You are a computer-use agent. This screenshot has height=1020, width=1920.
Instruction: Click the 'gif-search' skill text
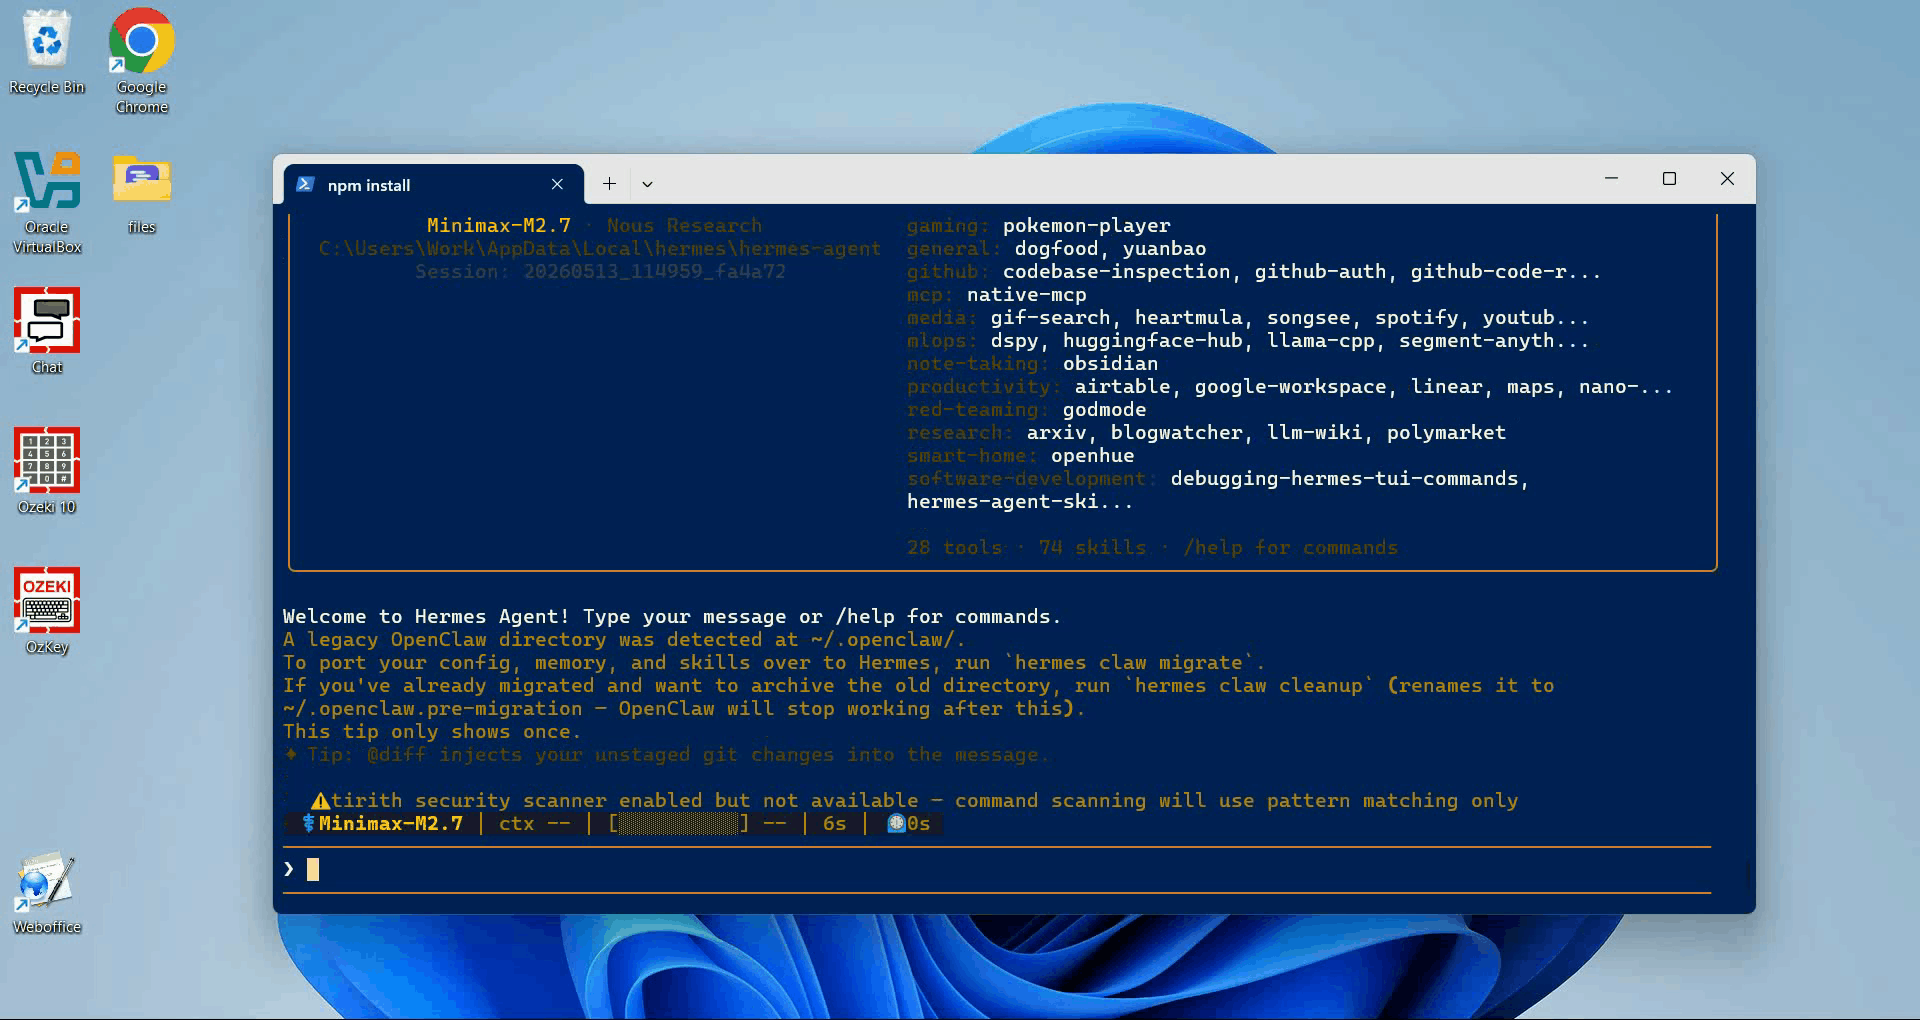[x=1050, y=318]
